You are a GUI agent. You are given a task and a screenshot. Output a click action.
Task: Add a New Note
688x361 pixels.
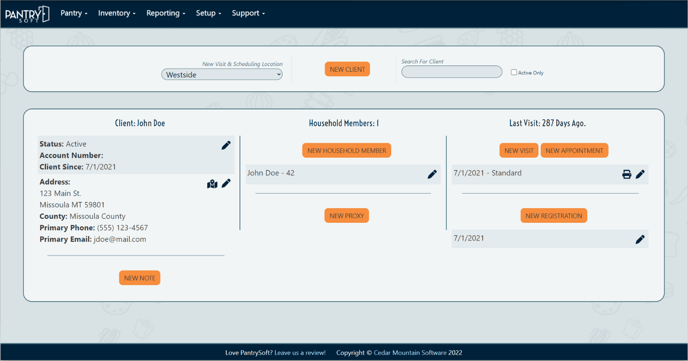(x=140, y=278)
